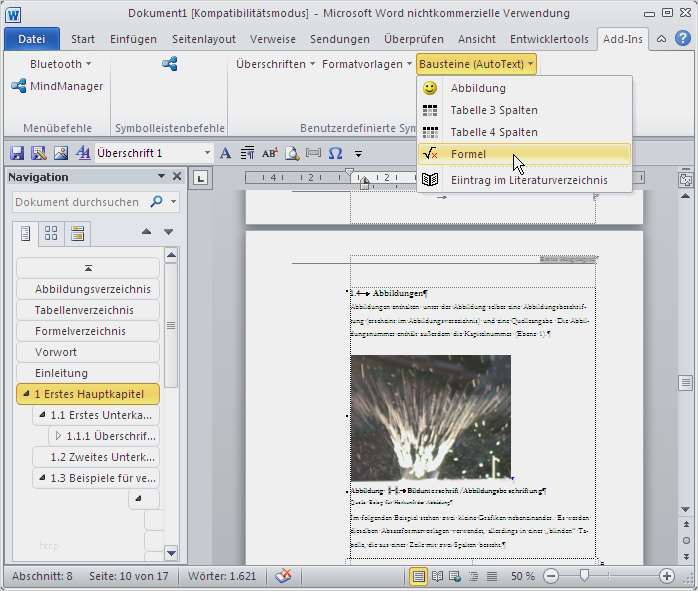Viewport: 698px width, 591px height.
Task: Select Eintrag im Literaturverzeichnis entry
Action: 524,180
